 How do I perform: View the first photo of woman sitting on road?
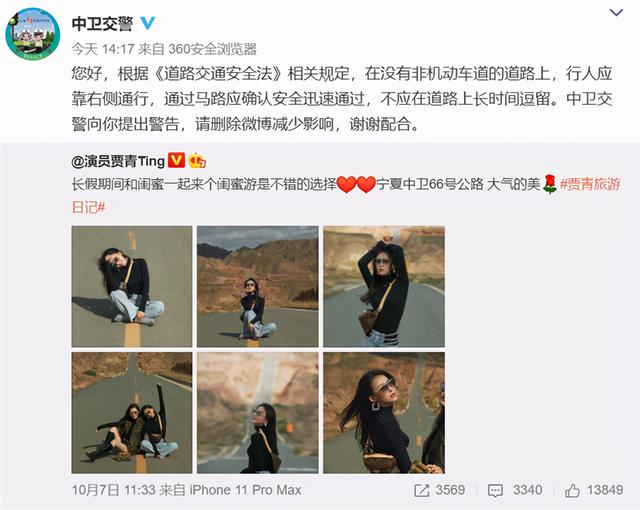click(132, 286)
